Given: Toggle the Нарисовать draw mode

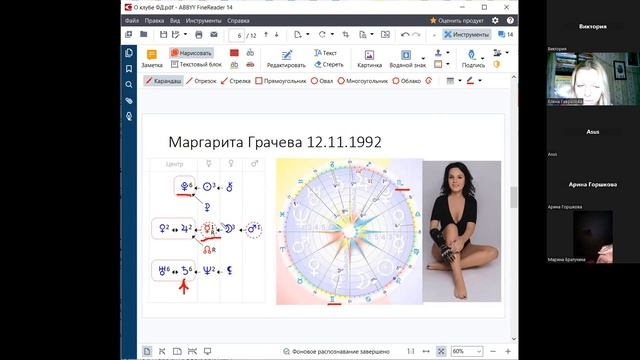Looking at the screenshot, I should click(x=191, y=53).
